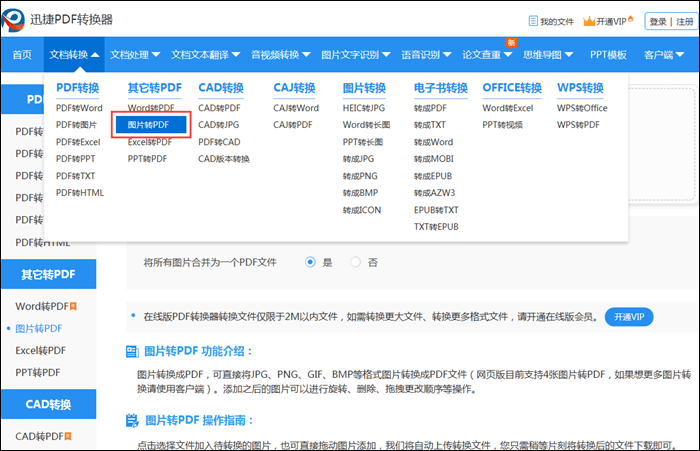
Task: Choose PDF转HTML in the menu
Action: click(80, 193)
